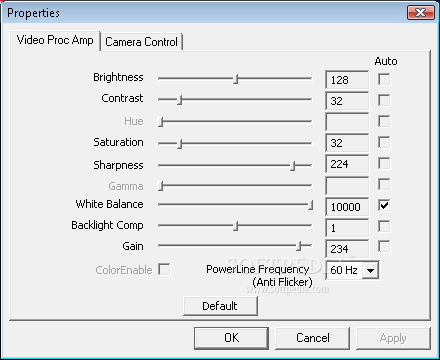Focus the Brightness value field showing 128
The width and height of the screenshot is (440, 360).
pos(347,80)
